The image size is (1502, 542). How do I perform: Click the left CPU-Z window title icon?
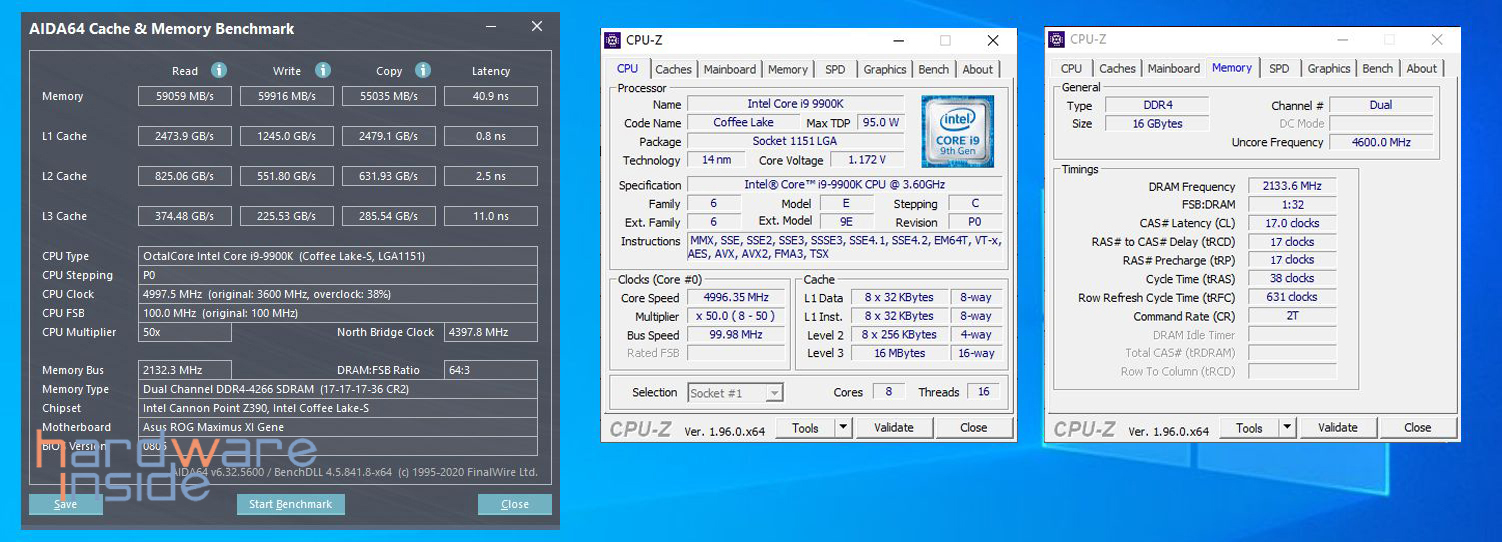coord(613,40)
